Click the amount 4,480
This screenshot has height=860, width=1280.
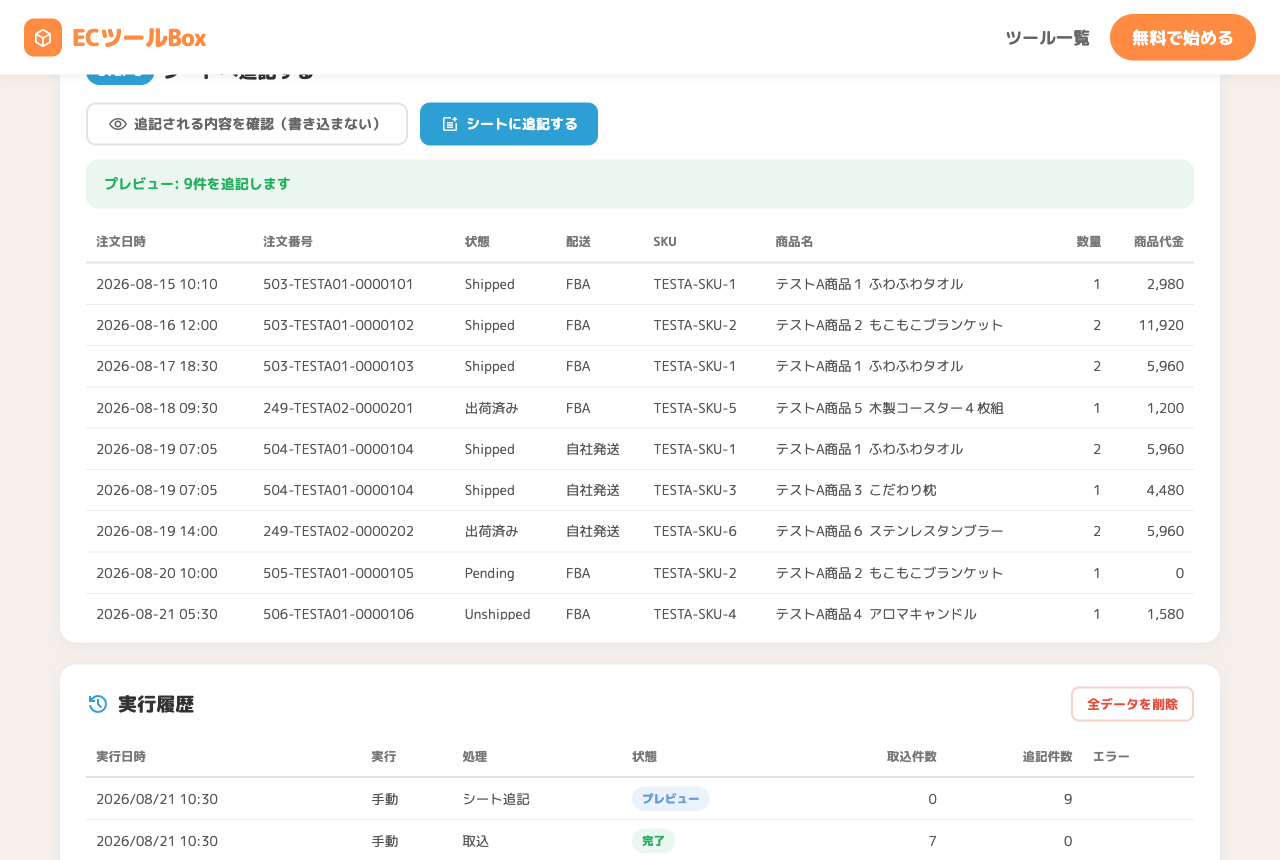(1165, 490)
